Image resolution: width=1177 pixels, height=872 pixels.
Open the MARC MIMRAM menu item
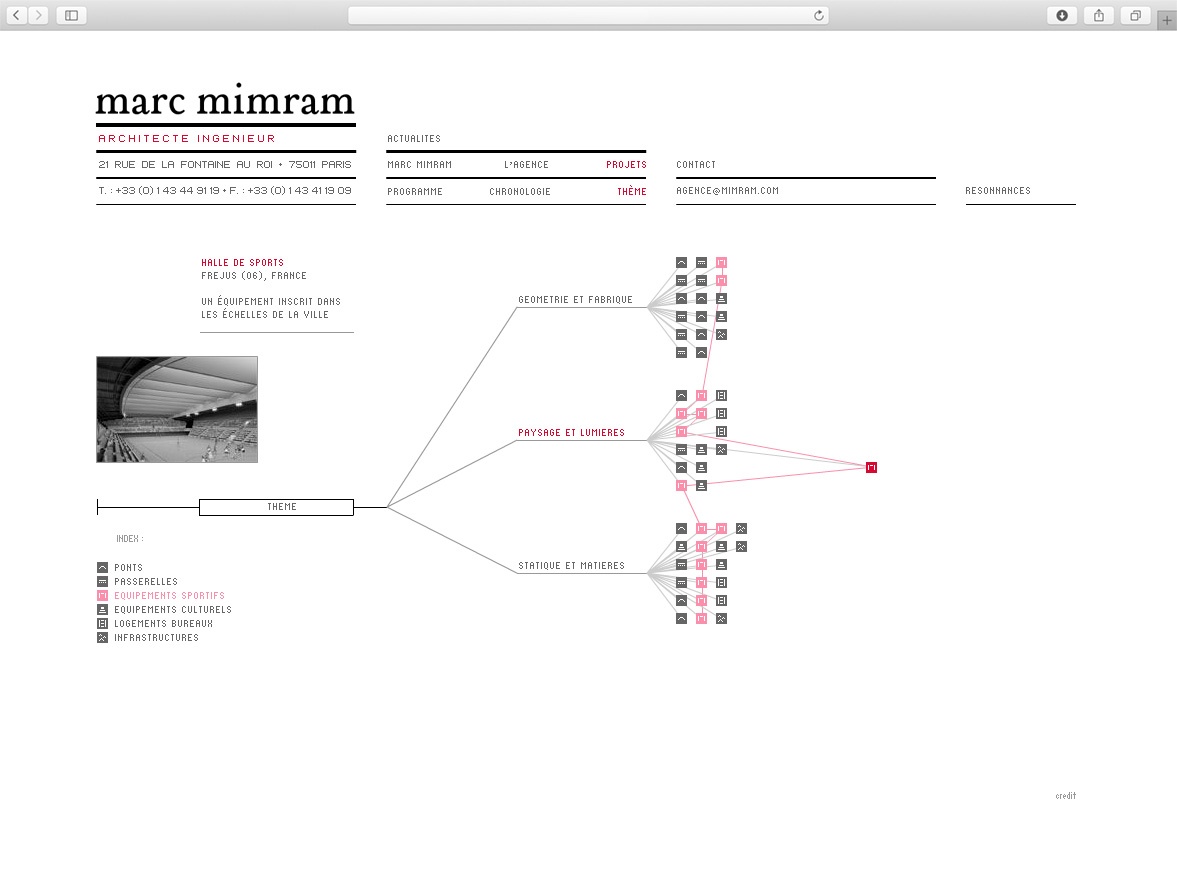point(419,164)
